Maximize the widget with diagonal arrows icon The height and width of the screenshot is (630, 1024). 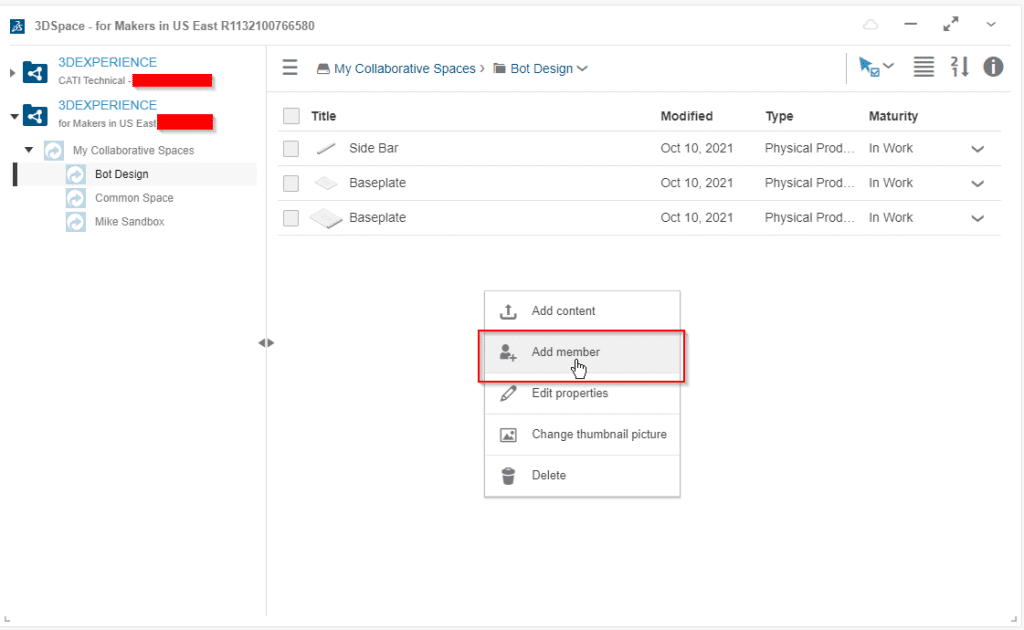click(951, 24)
